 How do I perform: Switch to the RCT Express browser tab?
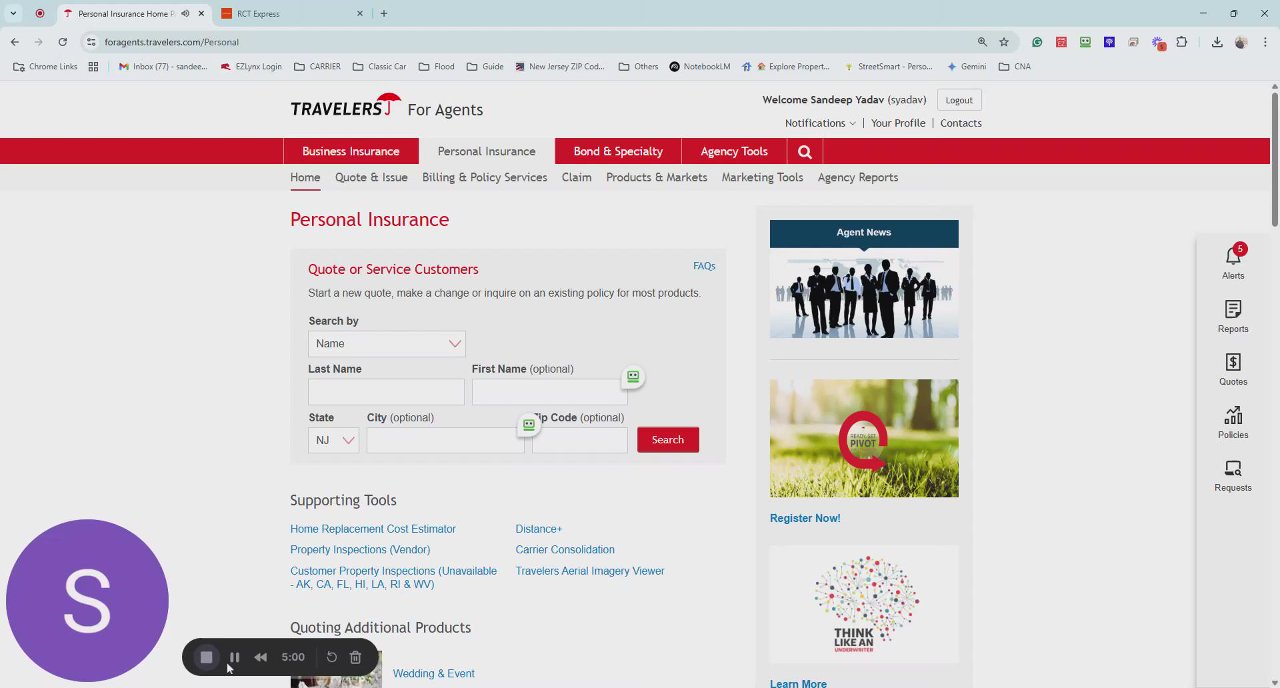click(x=290, y=14)
